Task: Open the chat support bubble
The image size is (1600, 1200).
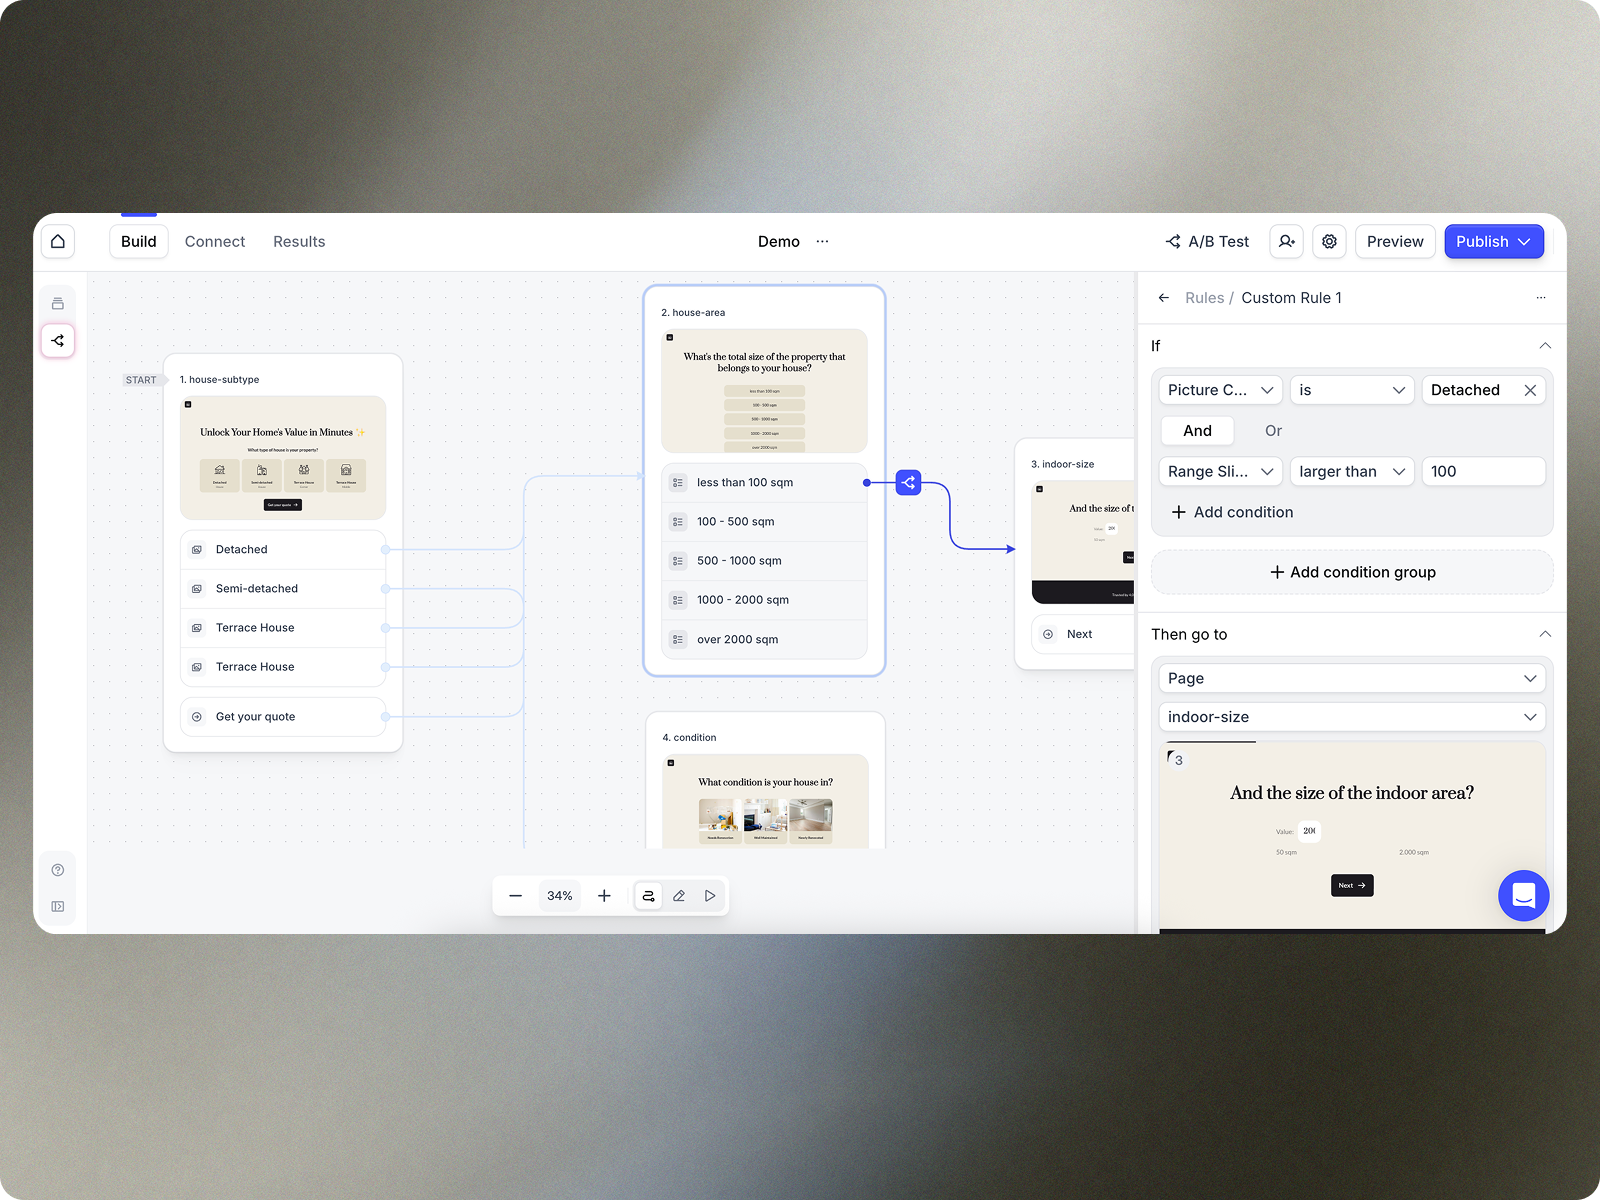Action: (x=1523, y=896)
